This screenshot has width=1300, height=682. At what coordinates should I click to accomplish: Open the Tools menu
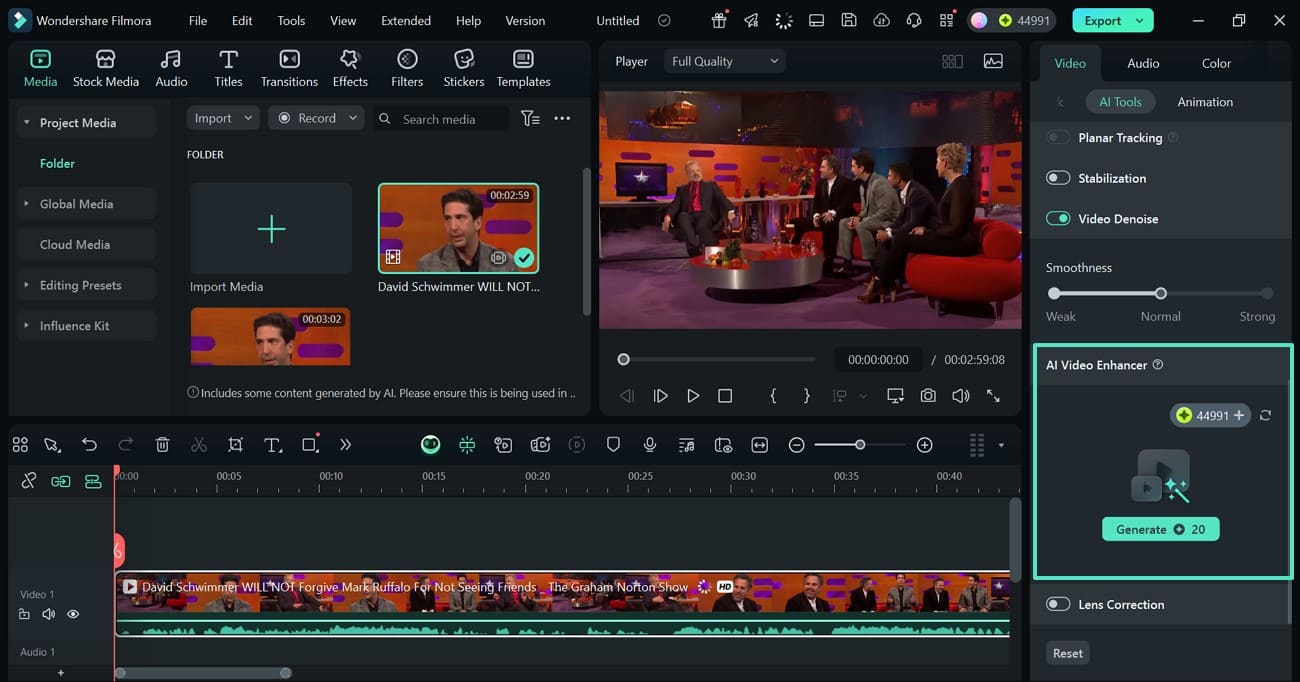tap(291, 20)
